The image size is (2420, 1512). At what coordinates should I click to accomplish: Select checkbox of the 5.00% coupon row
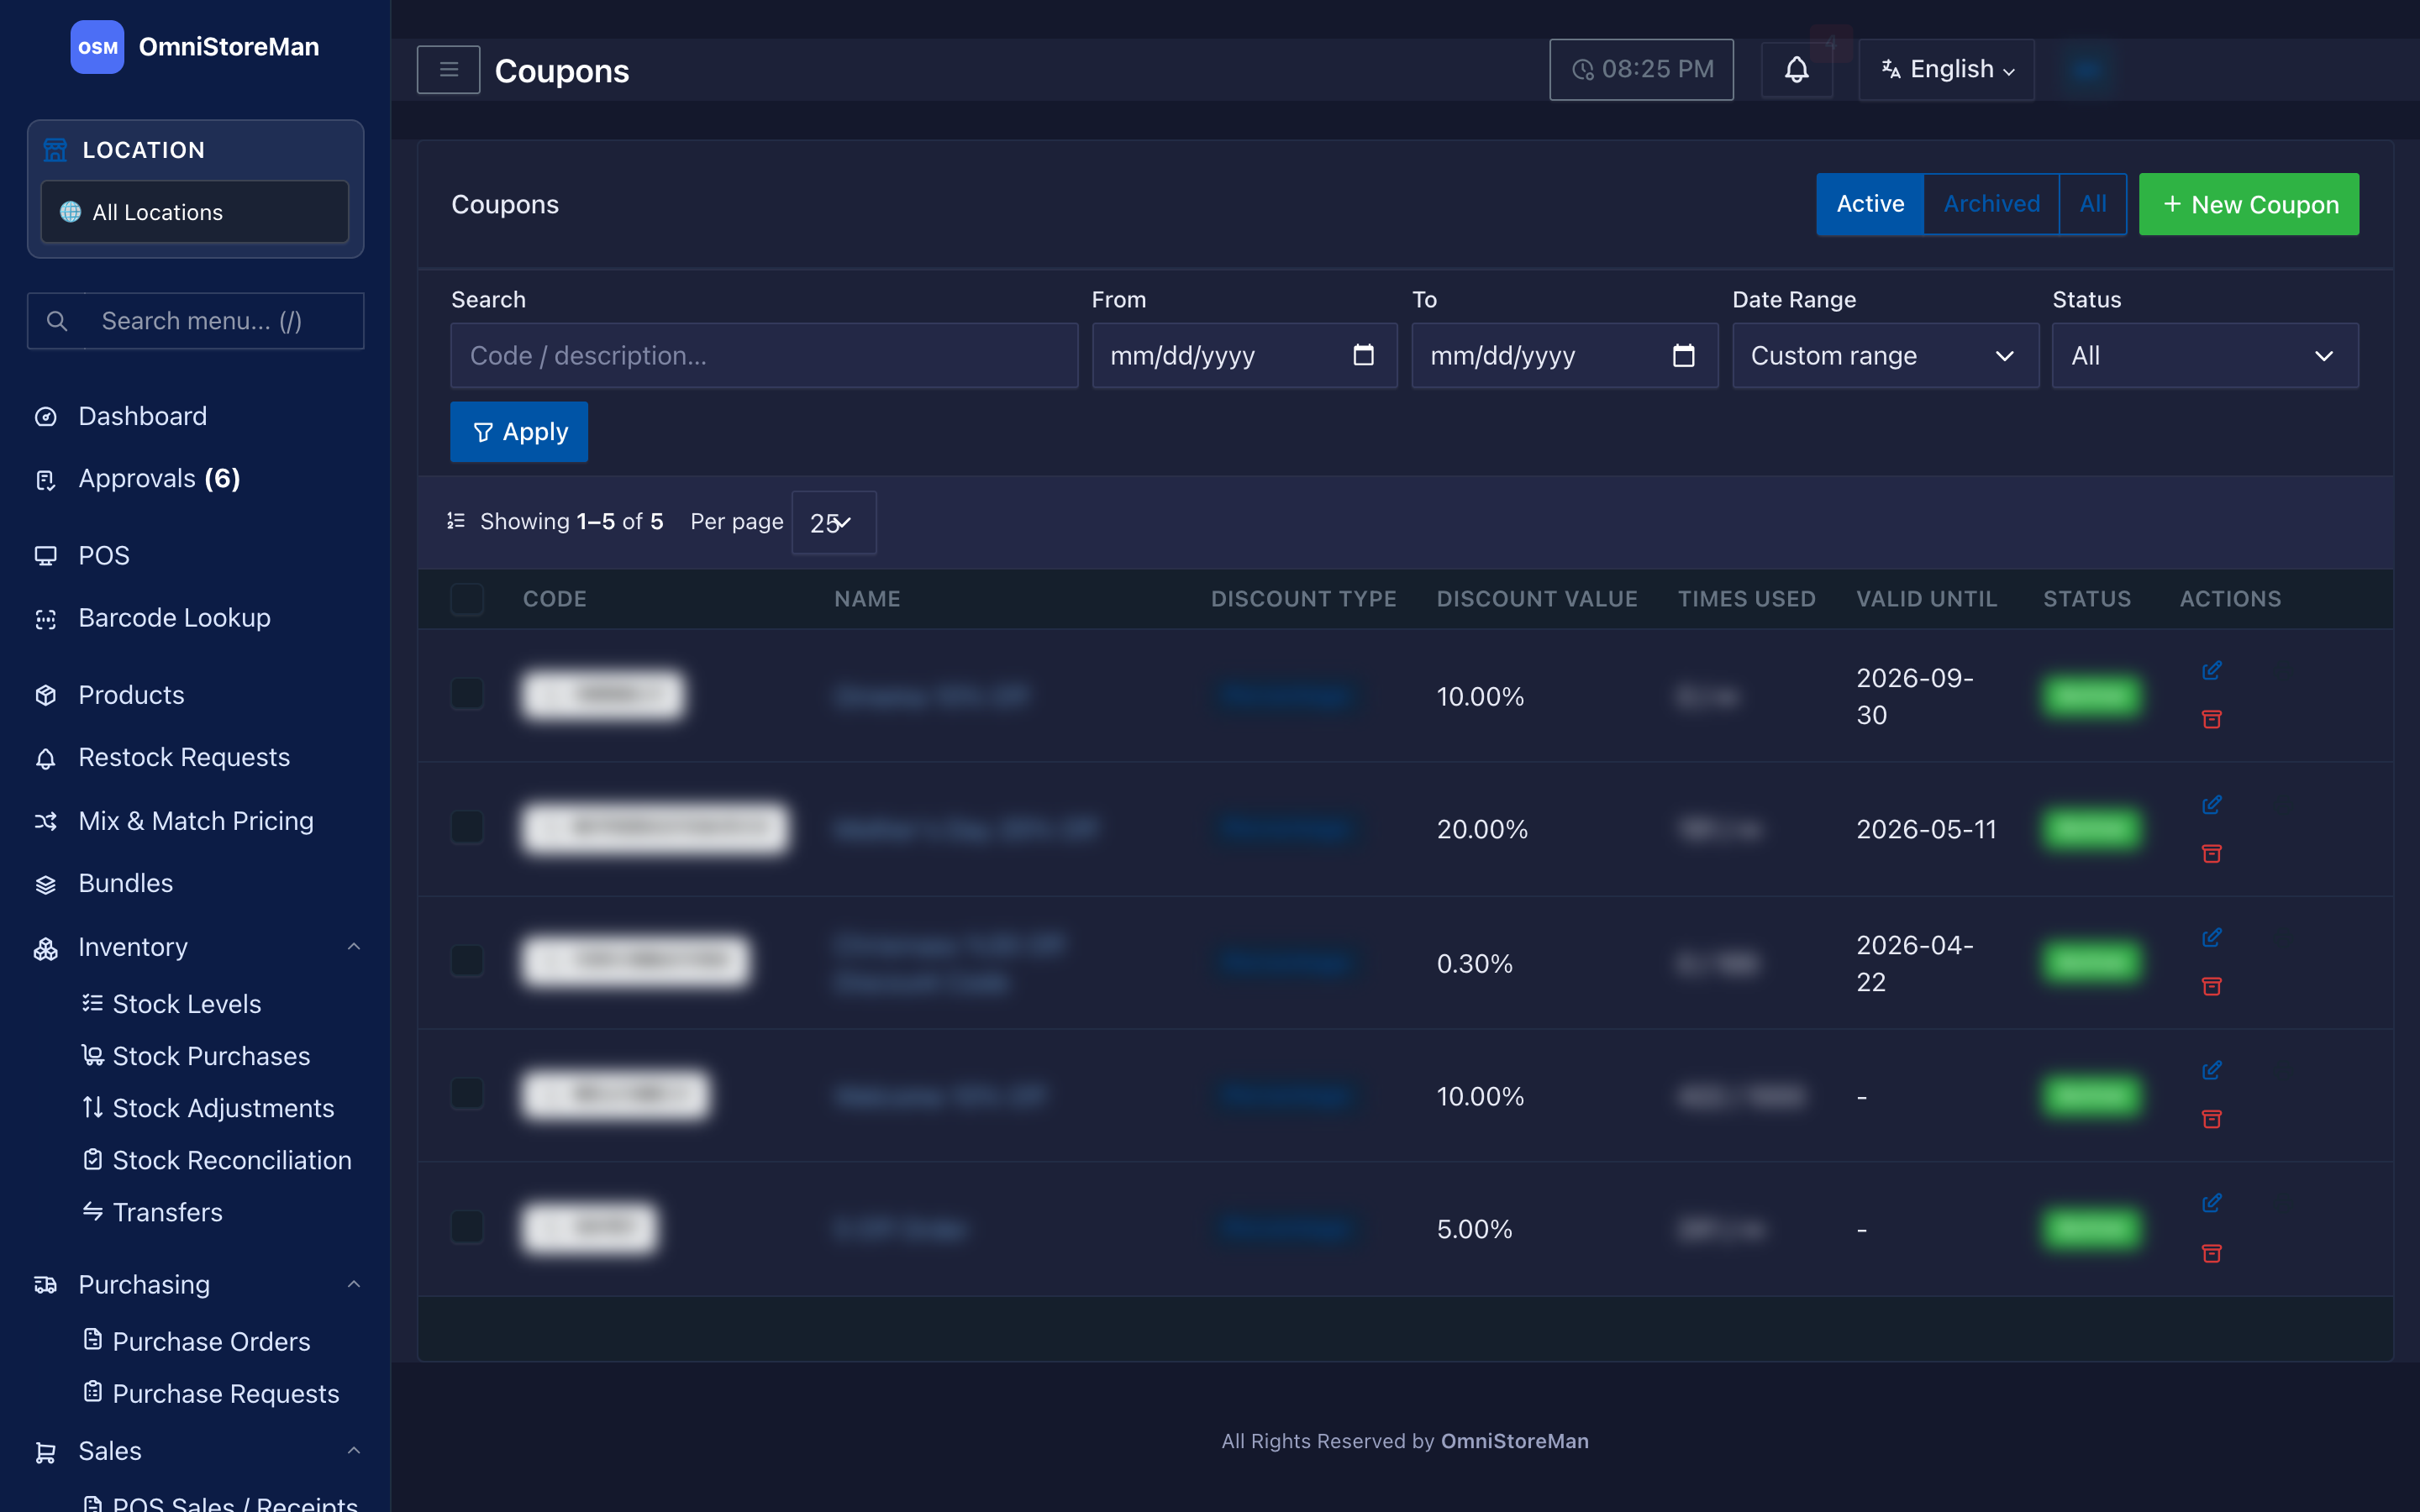[x=467, y=1227]
